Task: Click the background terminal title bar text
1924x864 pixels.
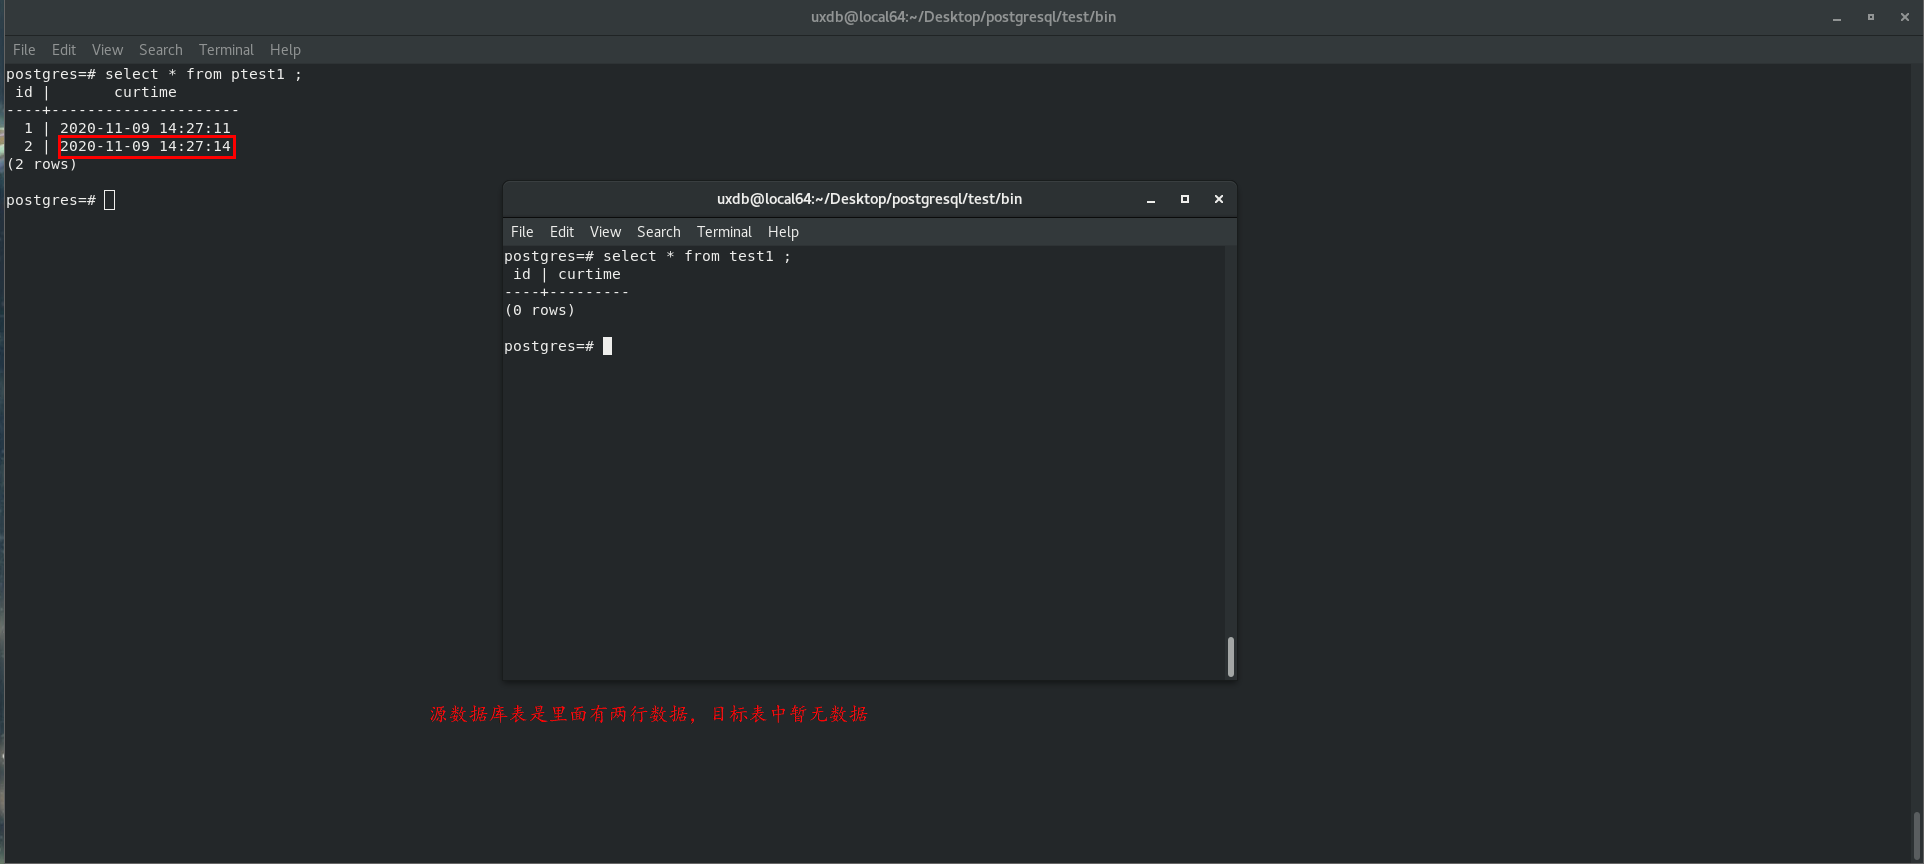Action: 963,17
